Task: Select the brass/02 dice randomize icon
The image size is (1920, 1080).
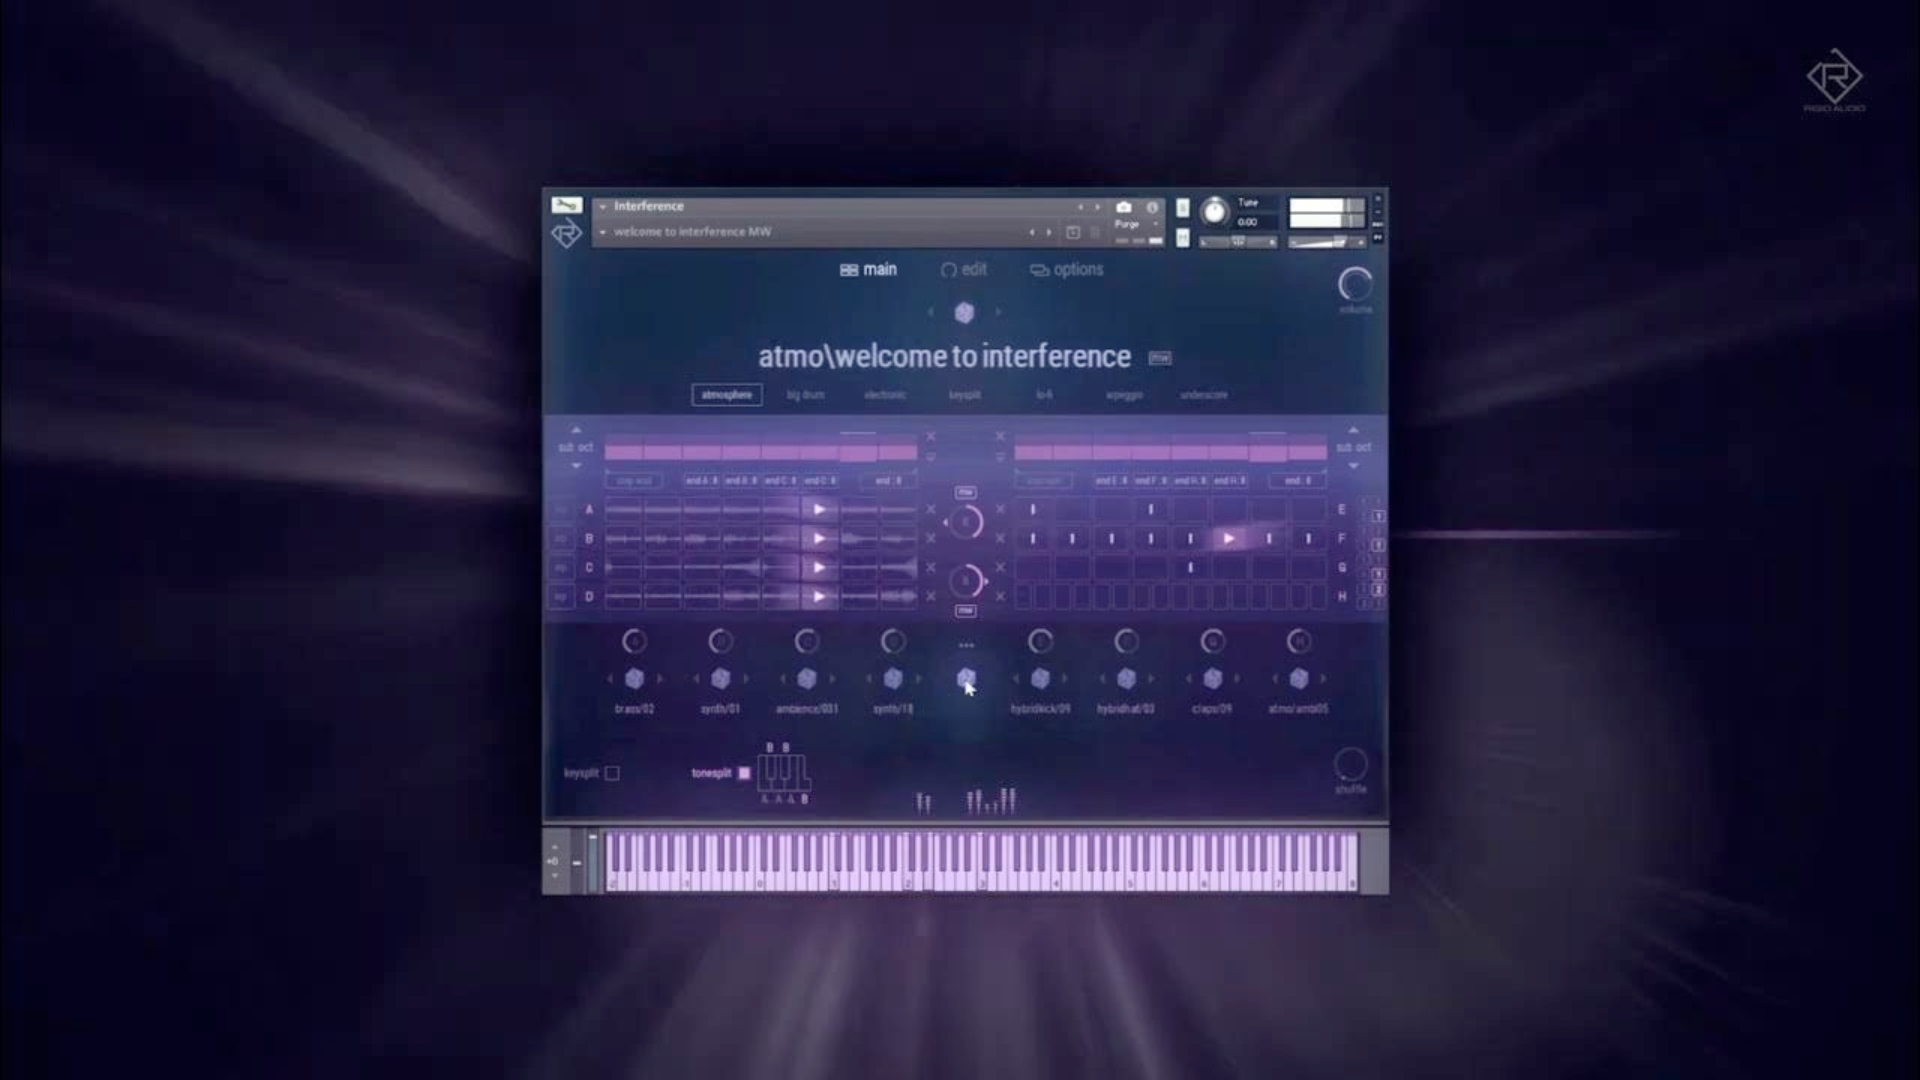Action: (634, 677)
